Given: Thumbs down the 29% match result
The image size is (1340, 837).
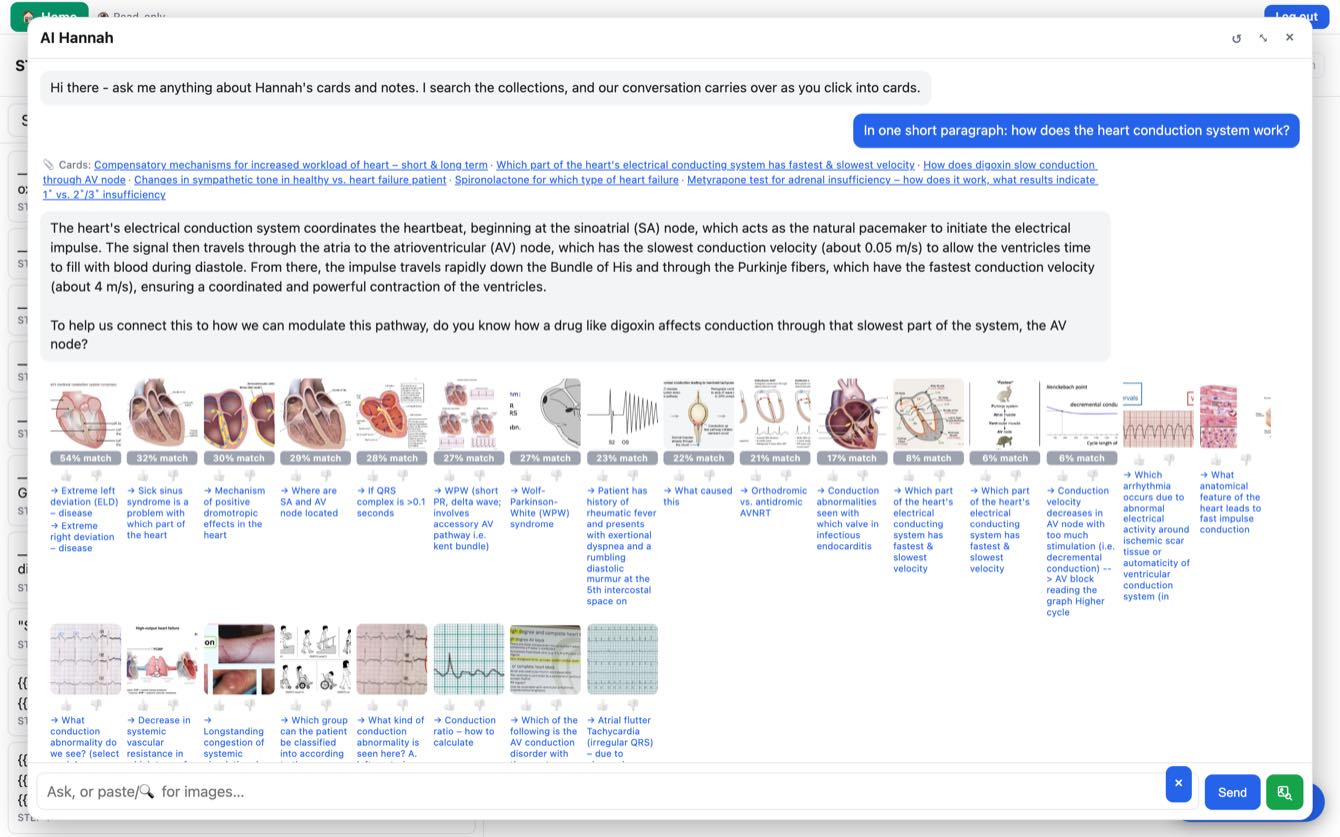Looking at the screenshot, I should click(326, 476).
